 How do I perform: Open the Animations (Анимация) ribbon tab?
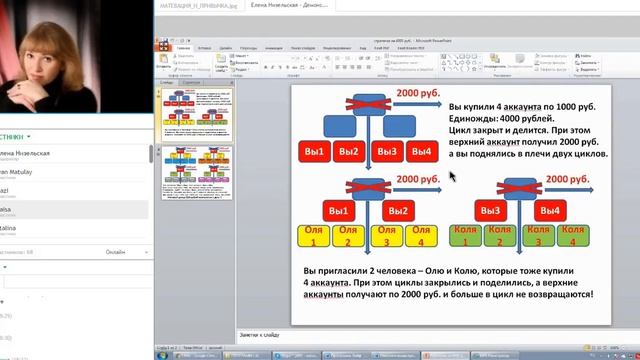(273, 48)
